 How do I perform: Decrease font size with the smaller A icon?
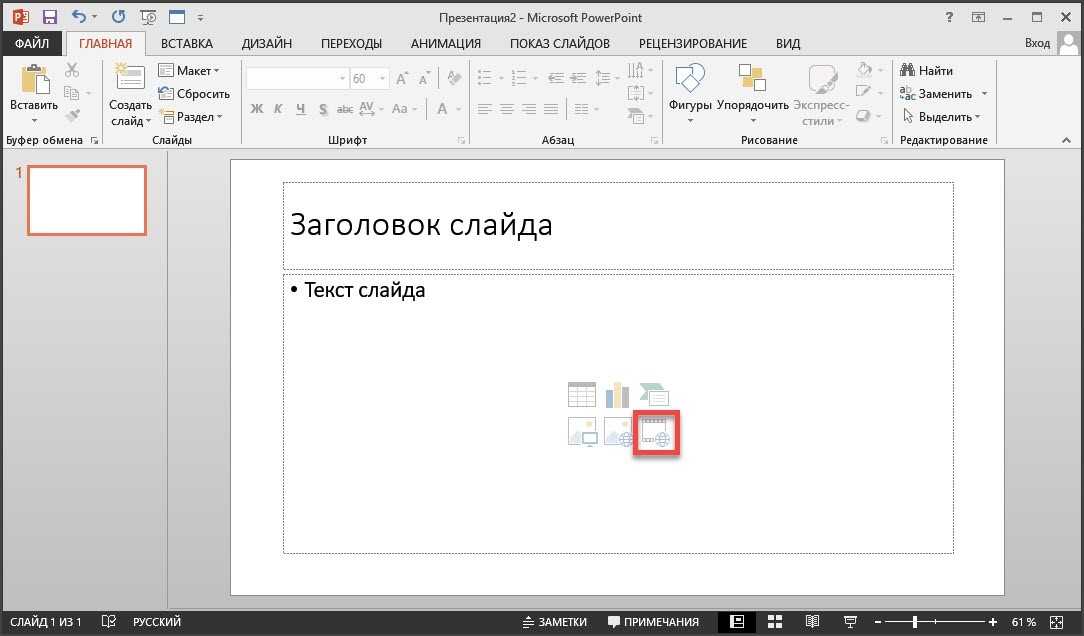(424, 78)
